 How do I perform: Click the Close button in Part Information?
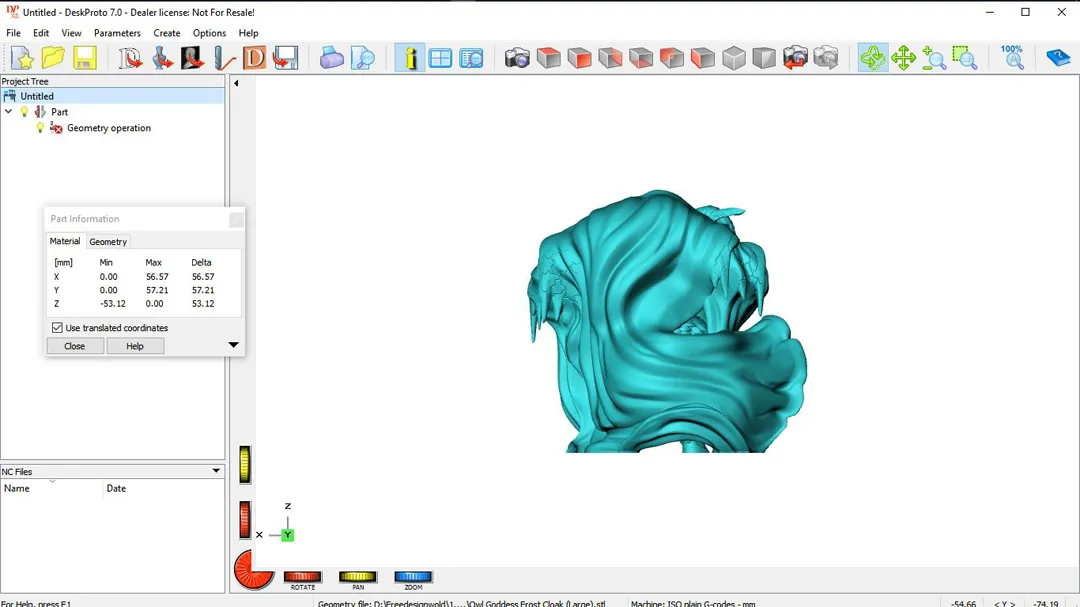coord(74,346)
